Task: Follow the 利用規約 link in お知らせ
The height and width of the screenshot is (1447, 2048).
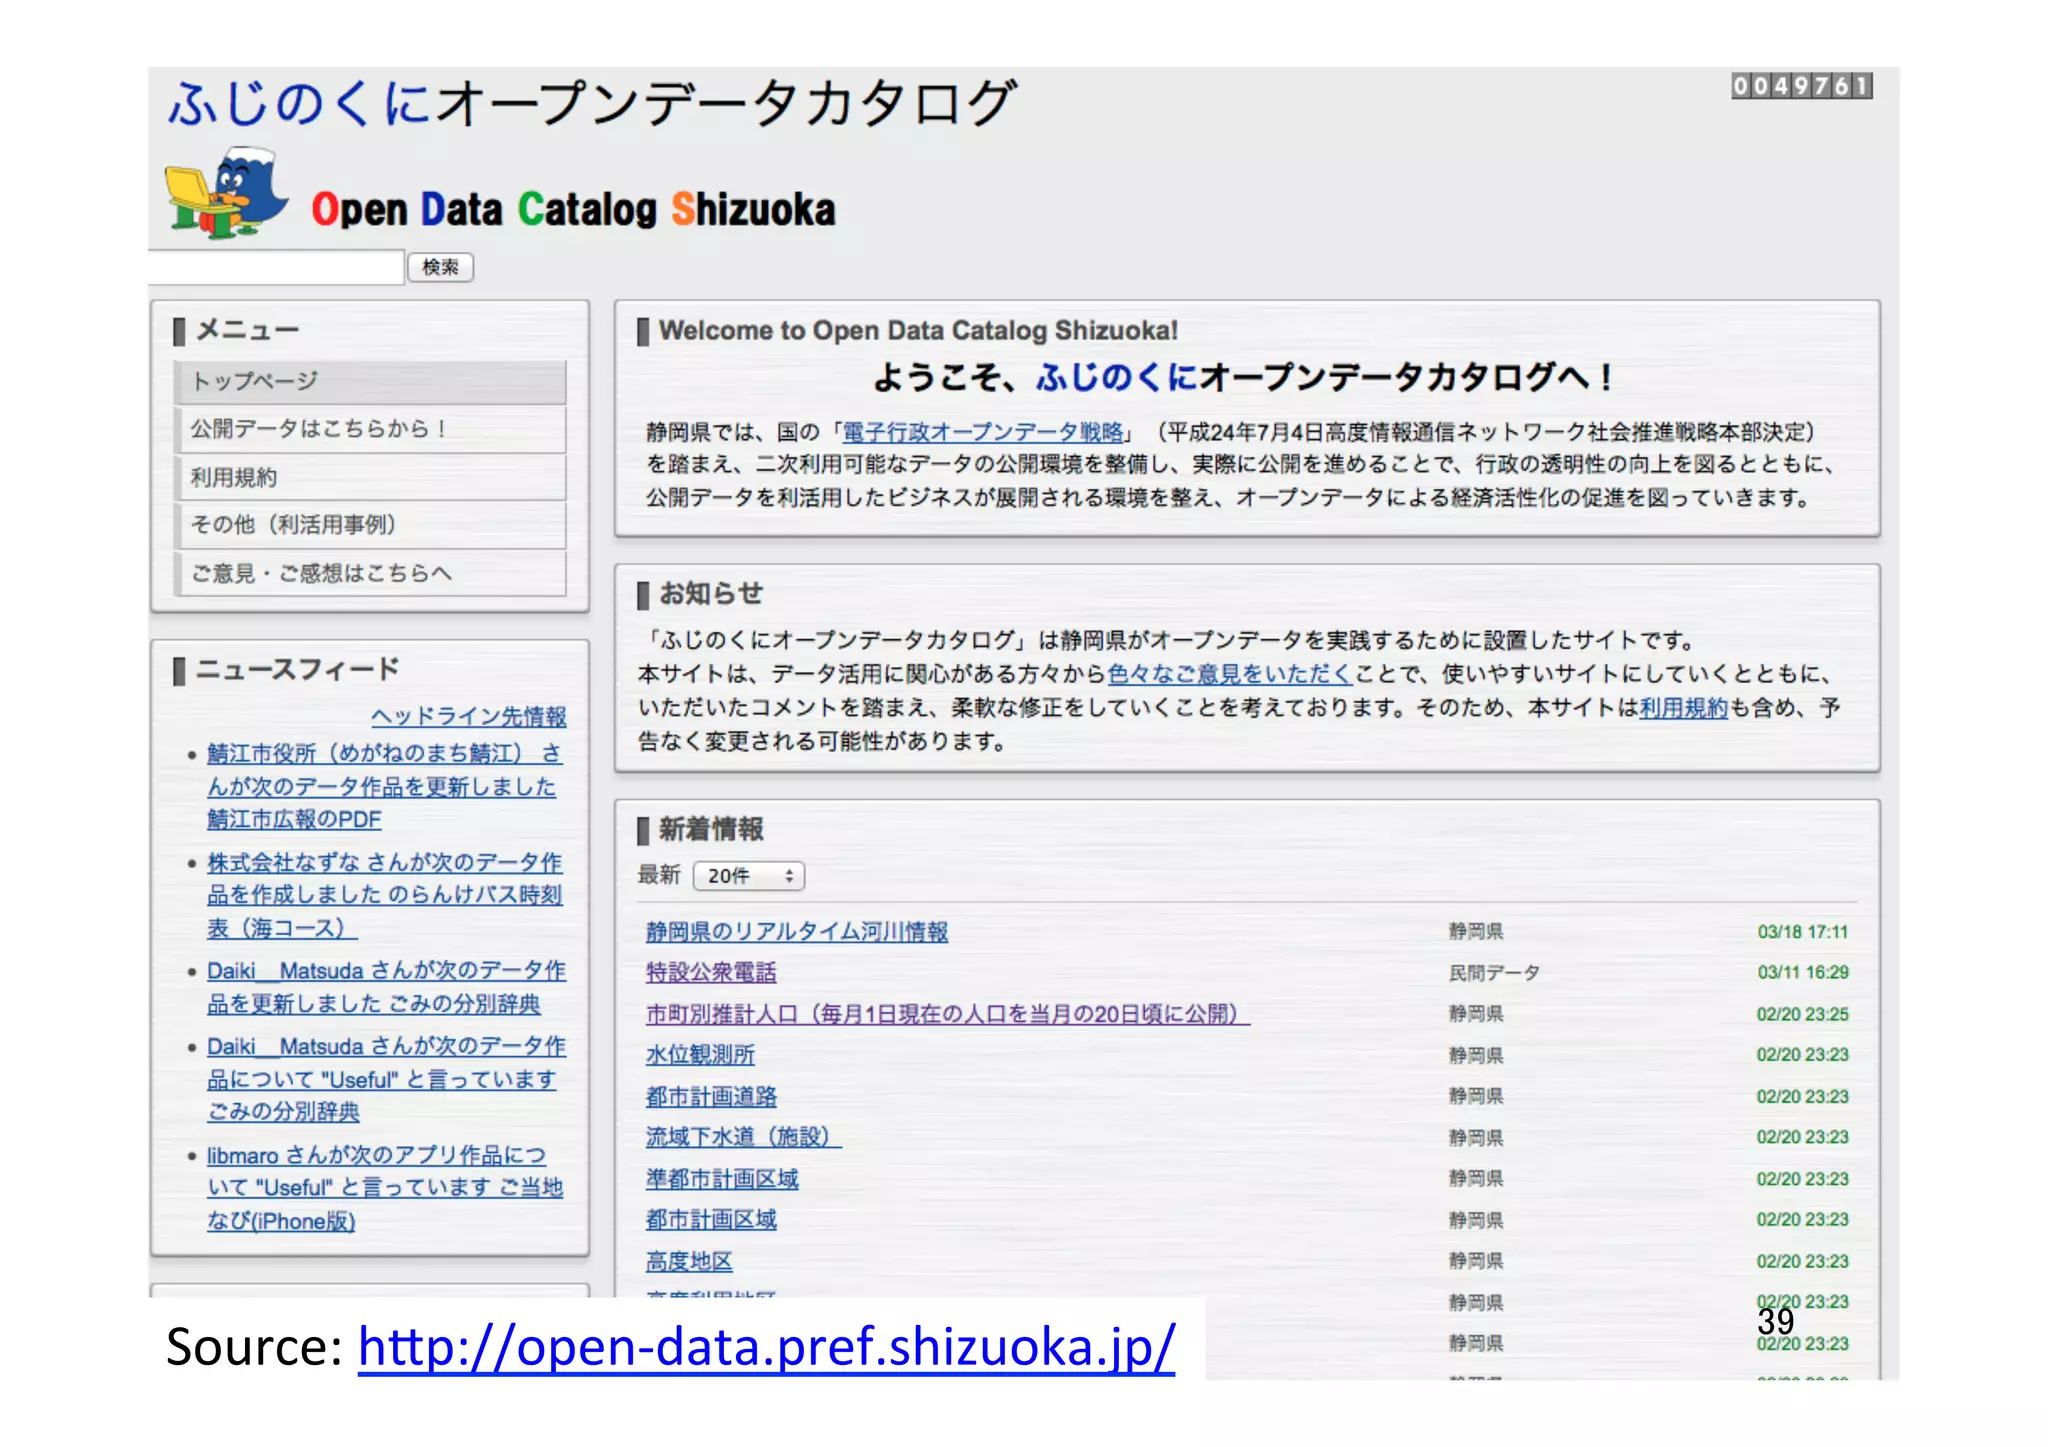Action: (1683, 708)
